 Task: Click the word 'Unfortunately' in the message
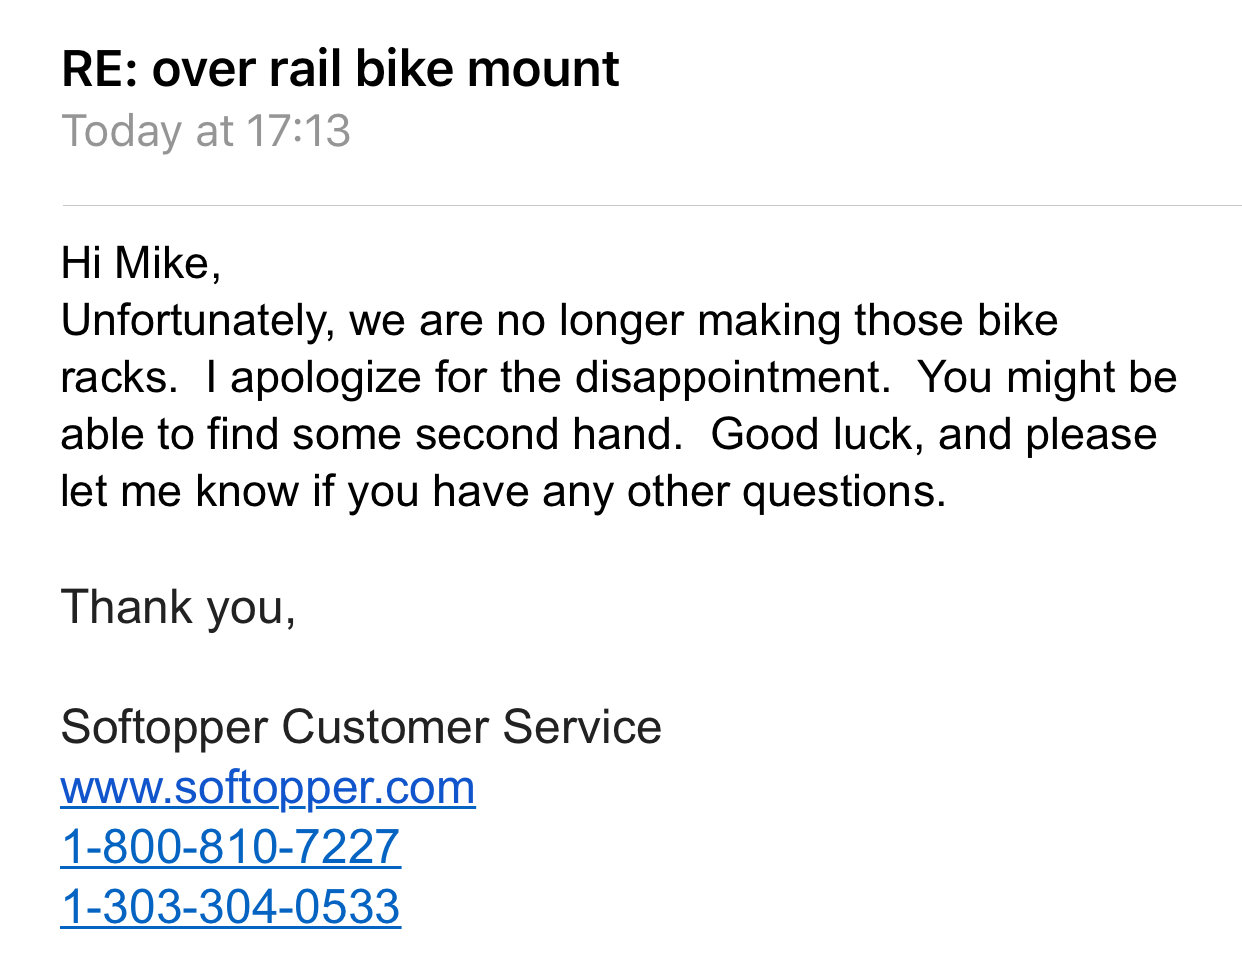194,322
